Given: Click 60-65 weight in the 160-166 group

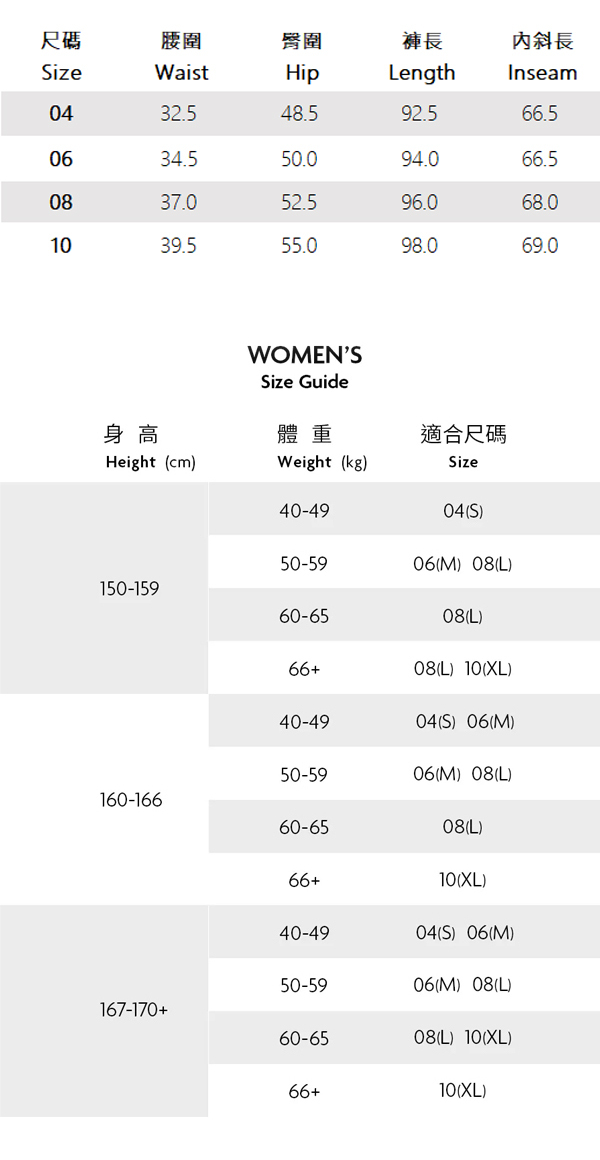Looking at the screenshot, I should tap(304, 827).
